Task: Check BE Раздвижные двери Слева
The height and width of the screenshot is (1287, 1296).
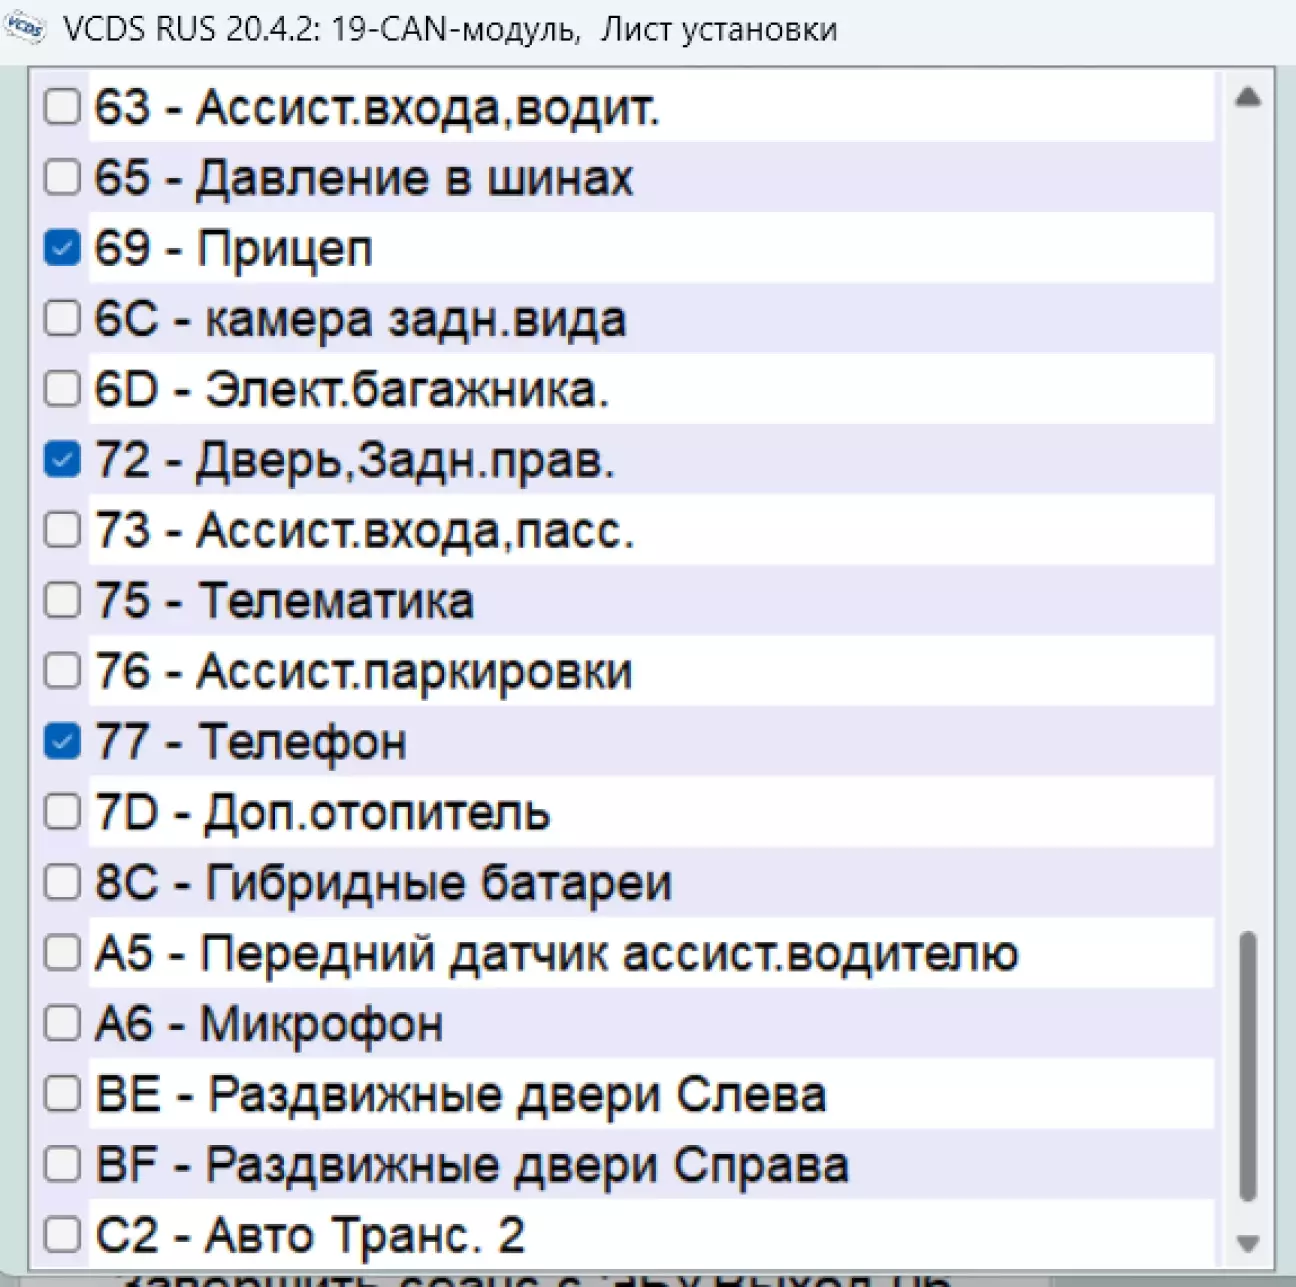Action: pyautogui.click(x=62, y=1094)
